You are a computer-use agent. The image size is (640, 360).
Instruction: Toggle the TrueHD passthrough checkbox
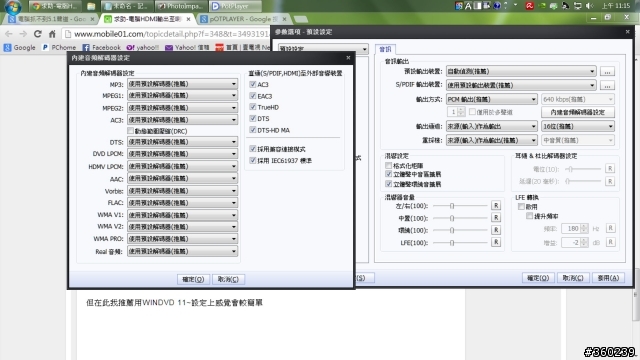pos(253,107)
